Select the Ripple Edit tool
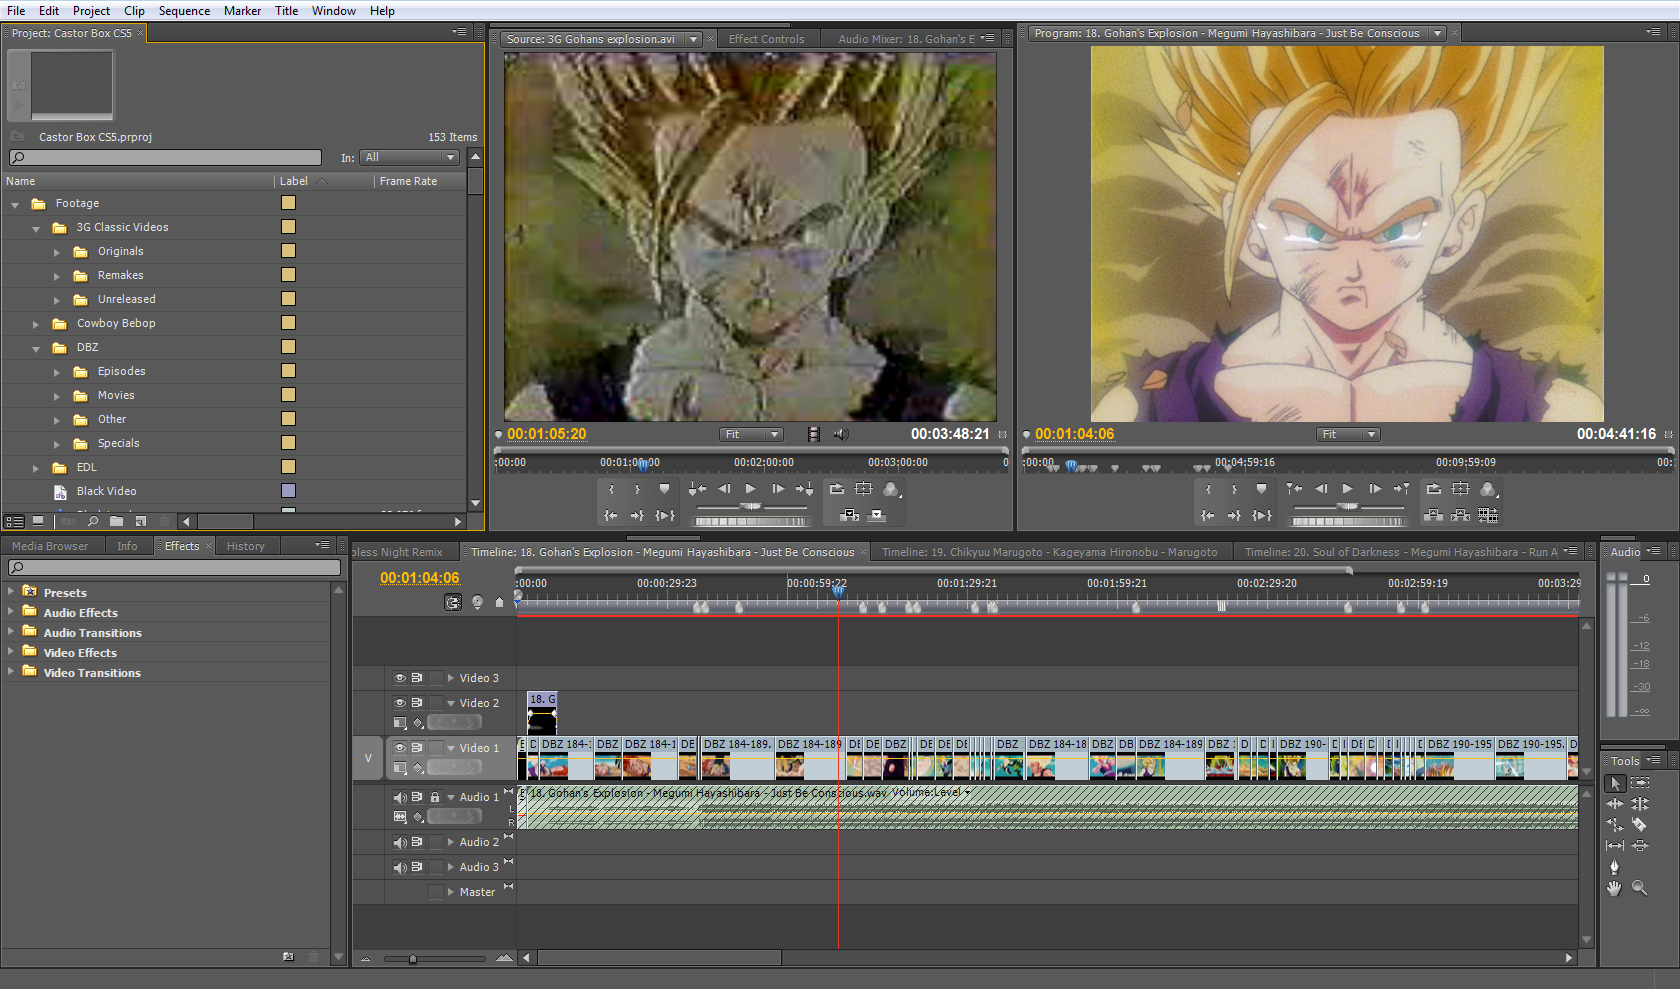 [x=1615, y=804]
